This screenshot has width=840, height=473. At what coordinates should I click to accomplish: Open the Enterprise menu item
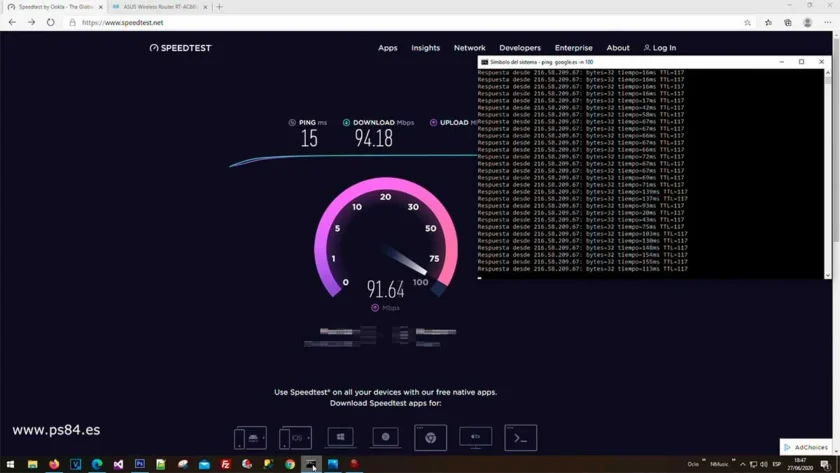click(573, 48)
